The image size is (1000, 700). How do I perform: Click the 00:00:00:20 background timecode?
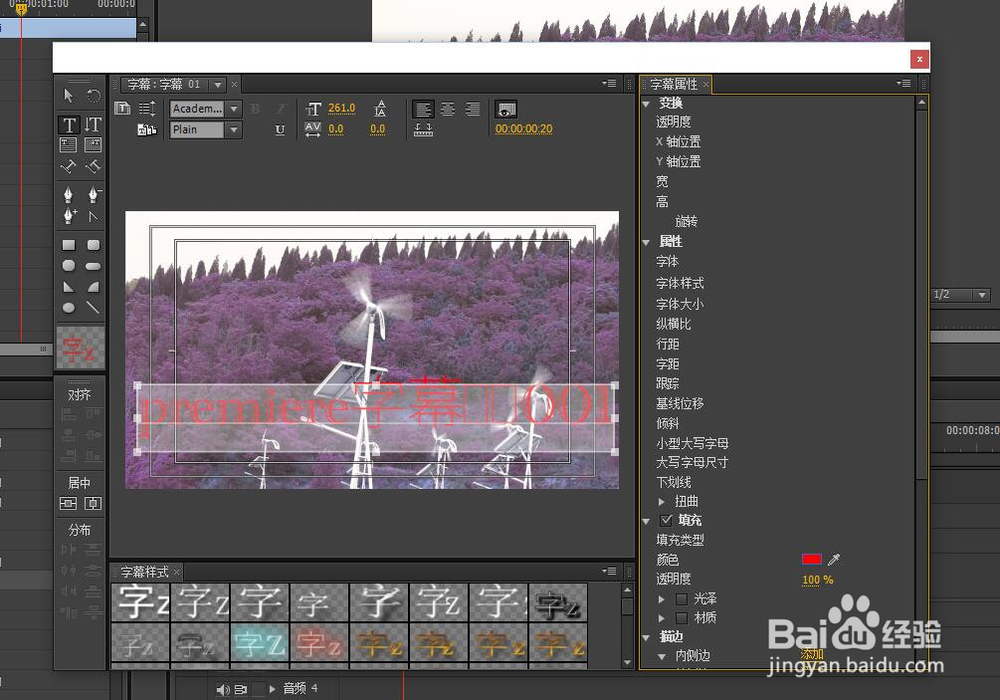(524, 129)
